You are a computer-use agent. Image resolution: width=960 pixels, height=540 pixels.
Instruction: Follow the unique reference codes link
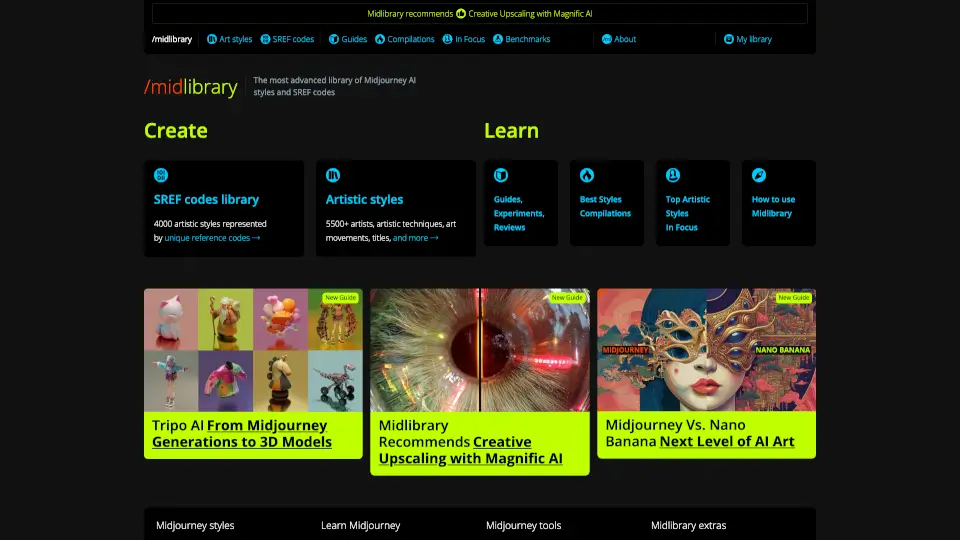[212, 238]
